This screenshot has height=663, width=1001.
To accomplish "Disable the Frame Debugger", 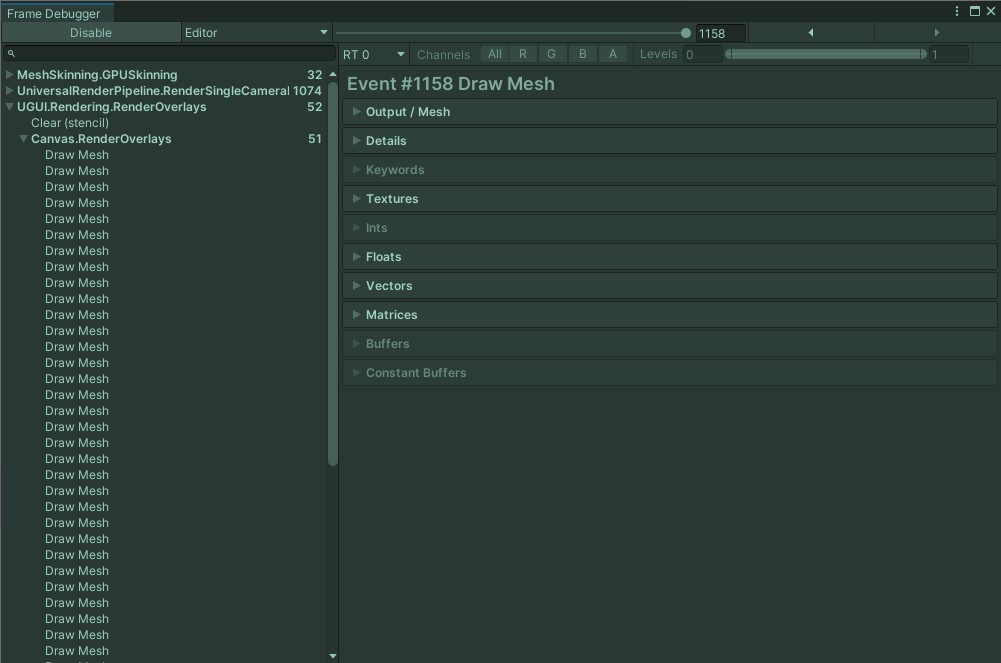I will coord(91,33).
